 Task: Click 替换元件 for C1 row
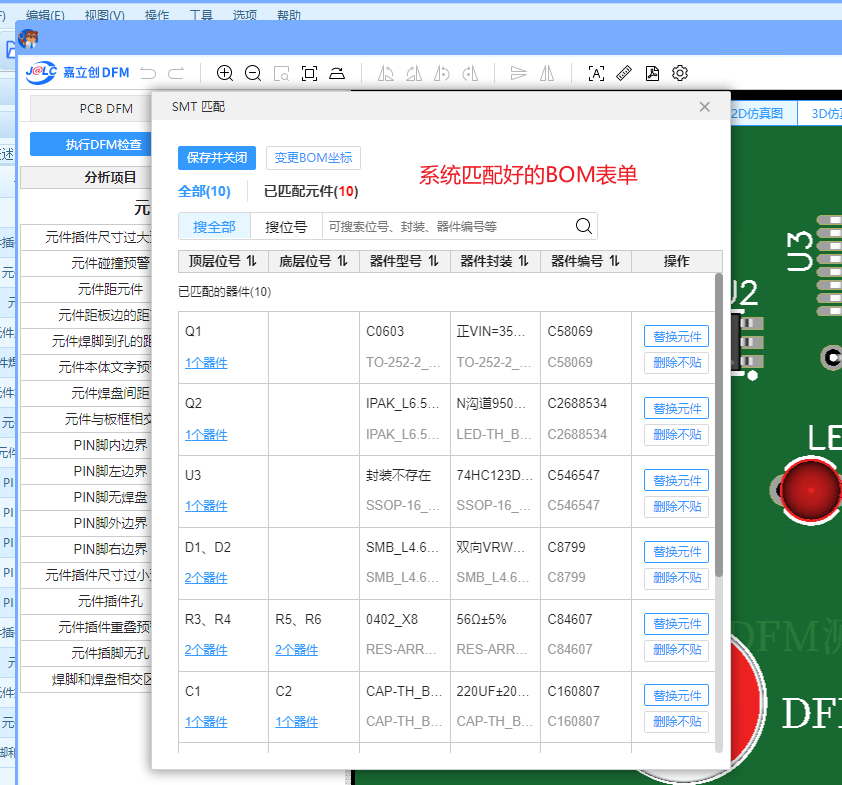677,696
